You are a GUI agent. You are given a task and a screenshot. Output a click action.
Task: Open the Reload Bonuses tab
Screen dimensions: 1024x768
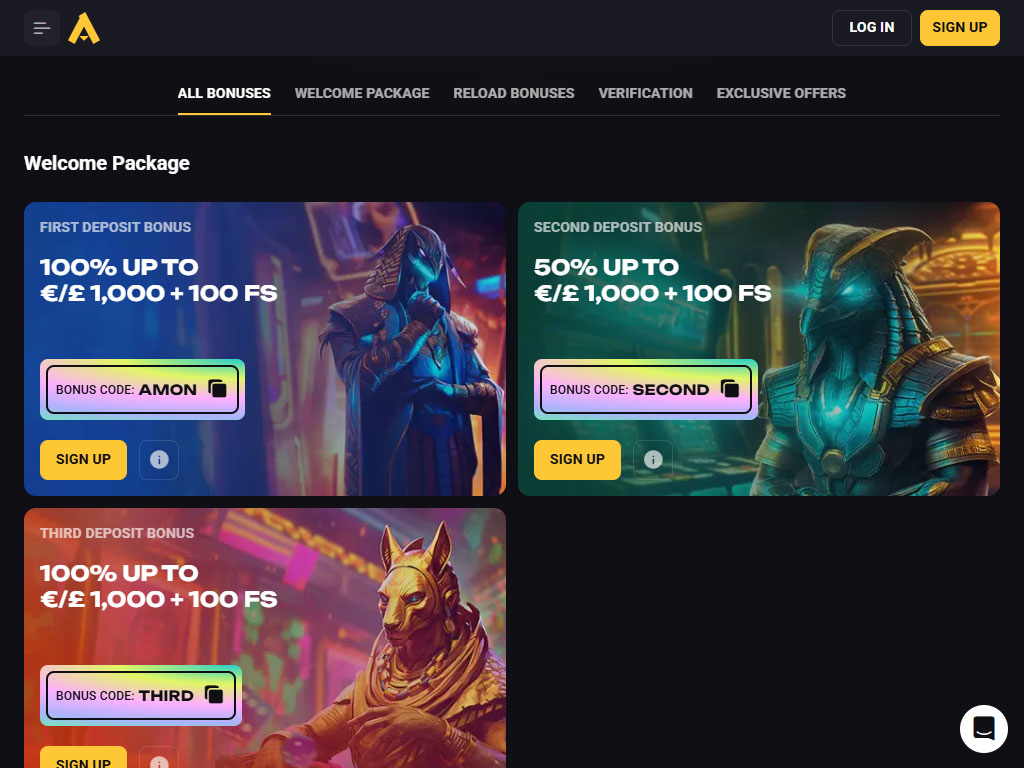pyautogui.click(x=514, y=93)
